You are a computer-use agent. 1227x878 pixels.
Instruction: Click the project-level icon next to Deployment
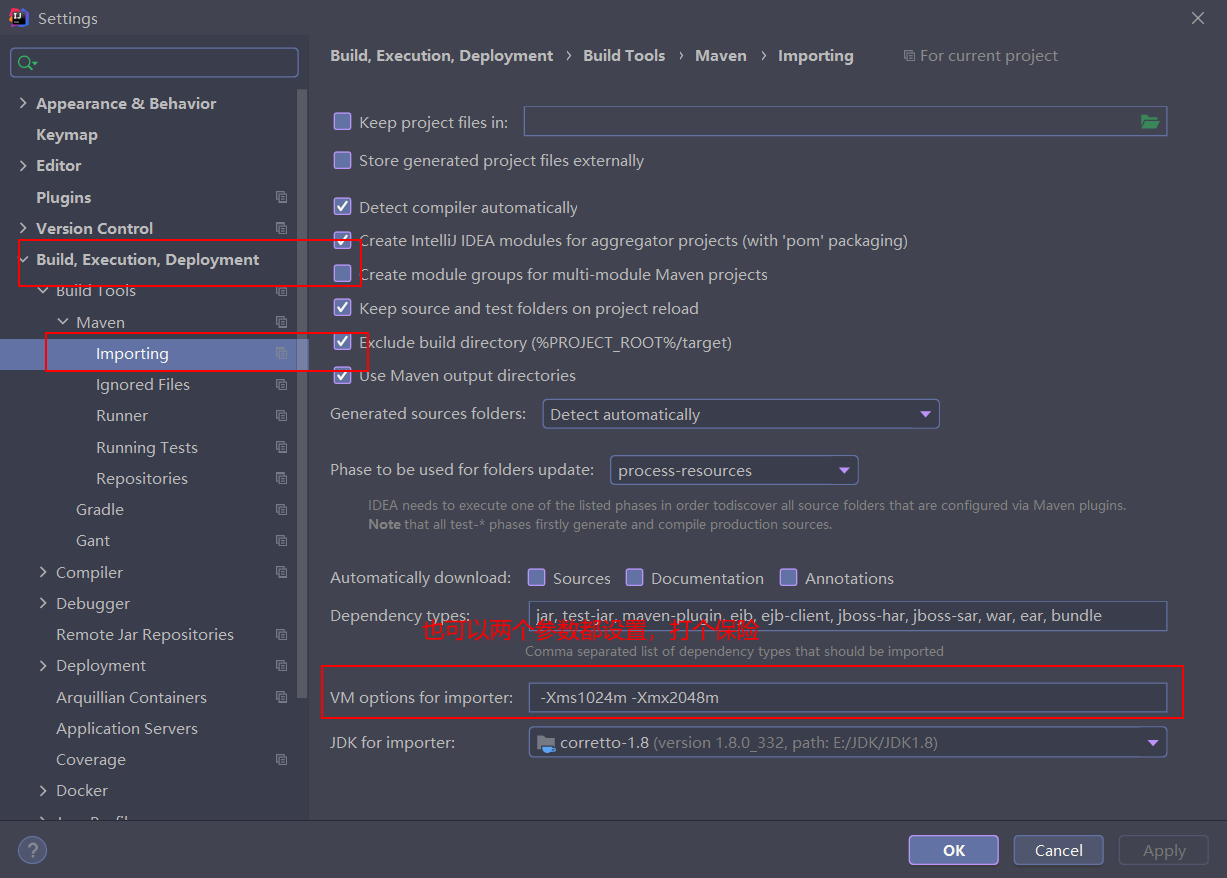281,665
